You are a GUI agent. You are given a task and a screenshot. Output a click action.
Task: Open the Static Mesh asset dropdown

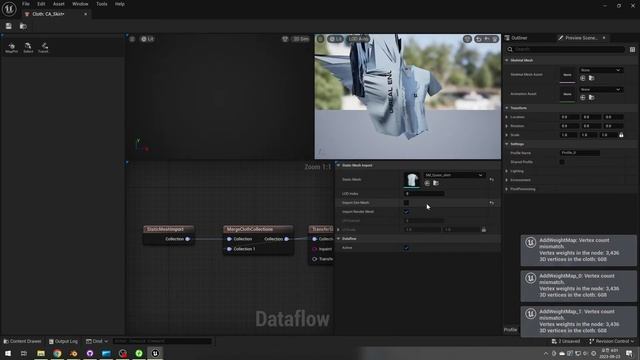pyautogui.click(x=454, y=175)
